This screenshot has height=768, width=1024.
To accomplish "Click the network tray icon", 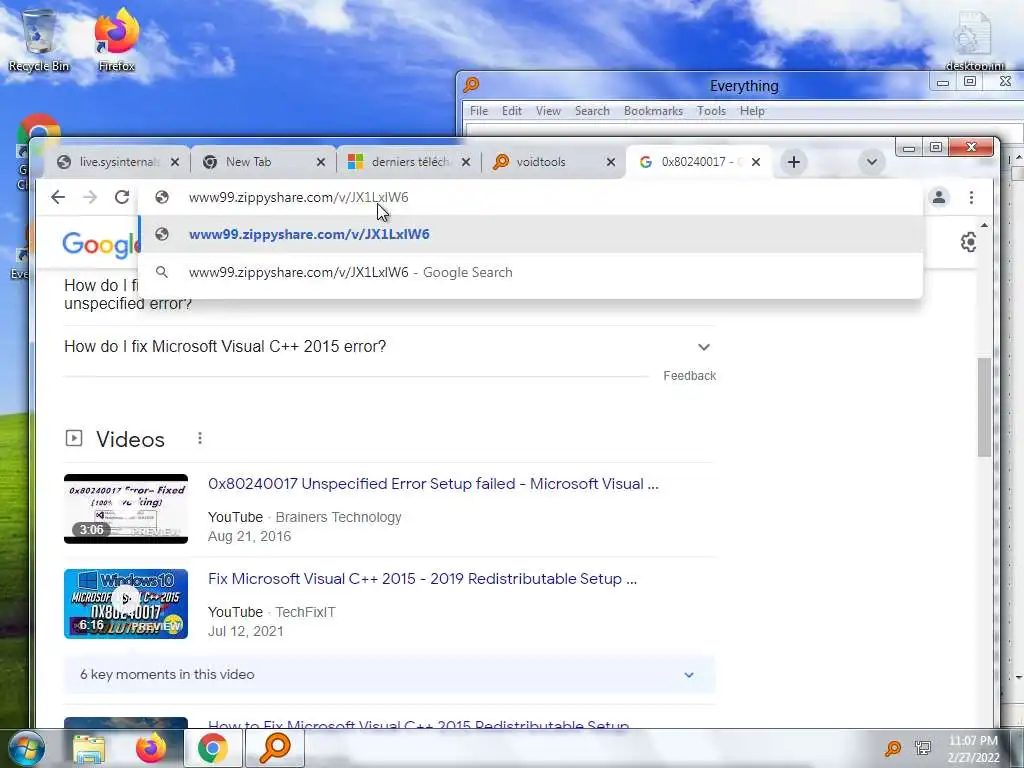I will pos(923,748).
